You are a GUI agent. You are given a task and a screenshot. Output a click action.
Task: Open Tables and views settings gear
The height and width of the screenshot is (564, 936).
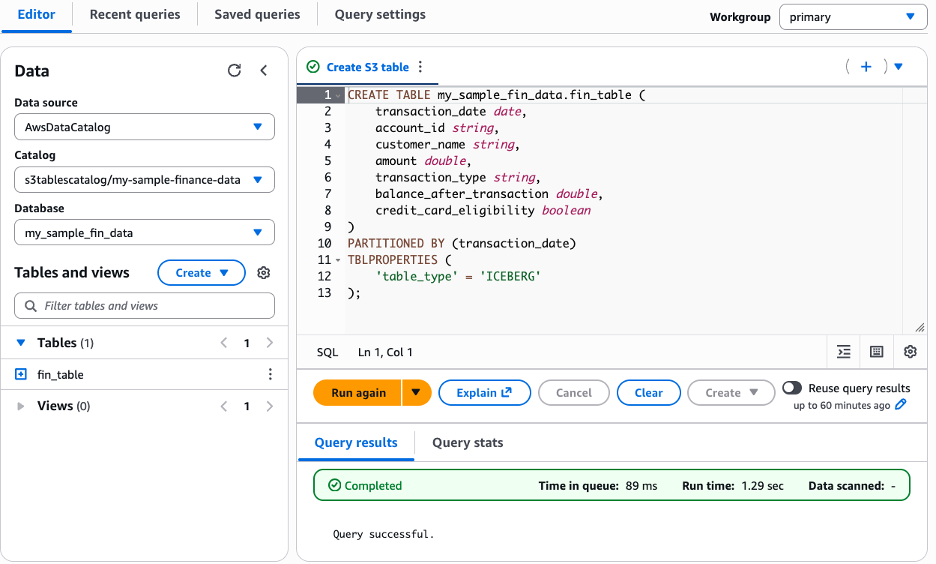263,273
